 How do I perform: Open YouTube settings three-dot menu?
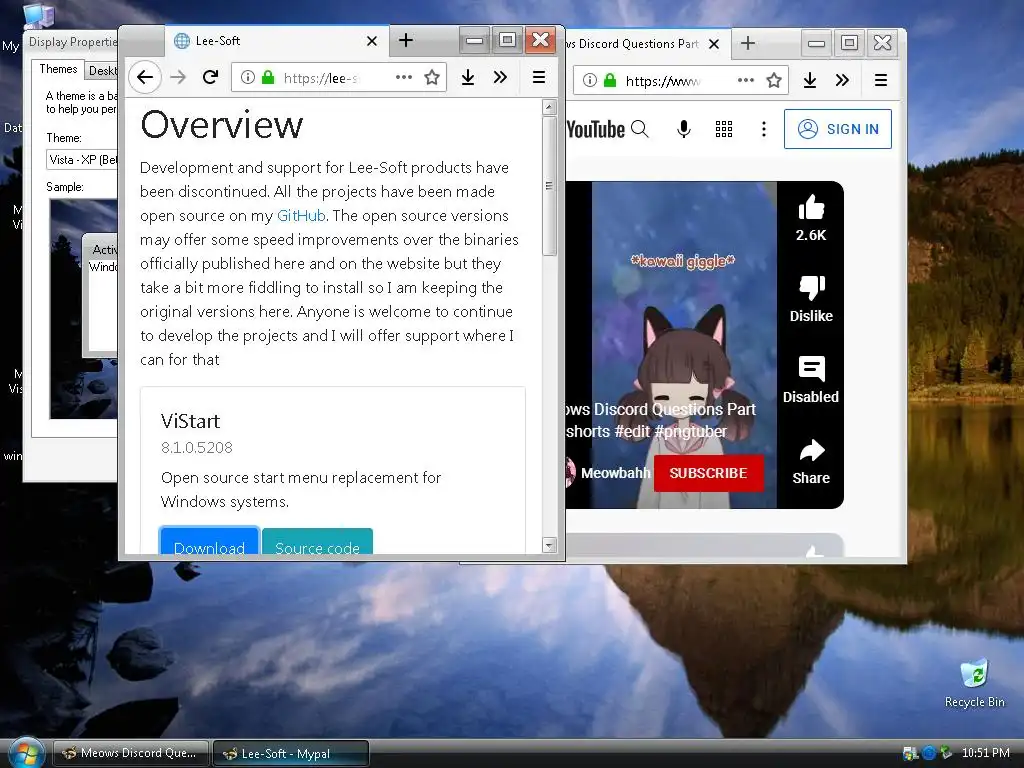pos(763,129)
